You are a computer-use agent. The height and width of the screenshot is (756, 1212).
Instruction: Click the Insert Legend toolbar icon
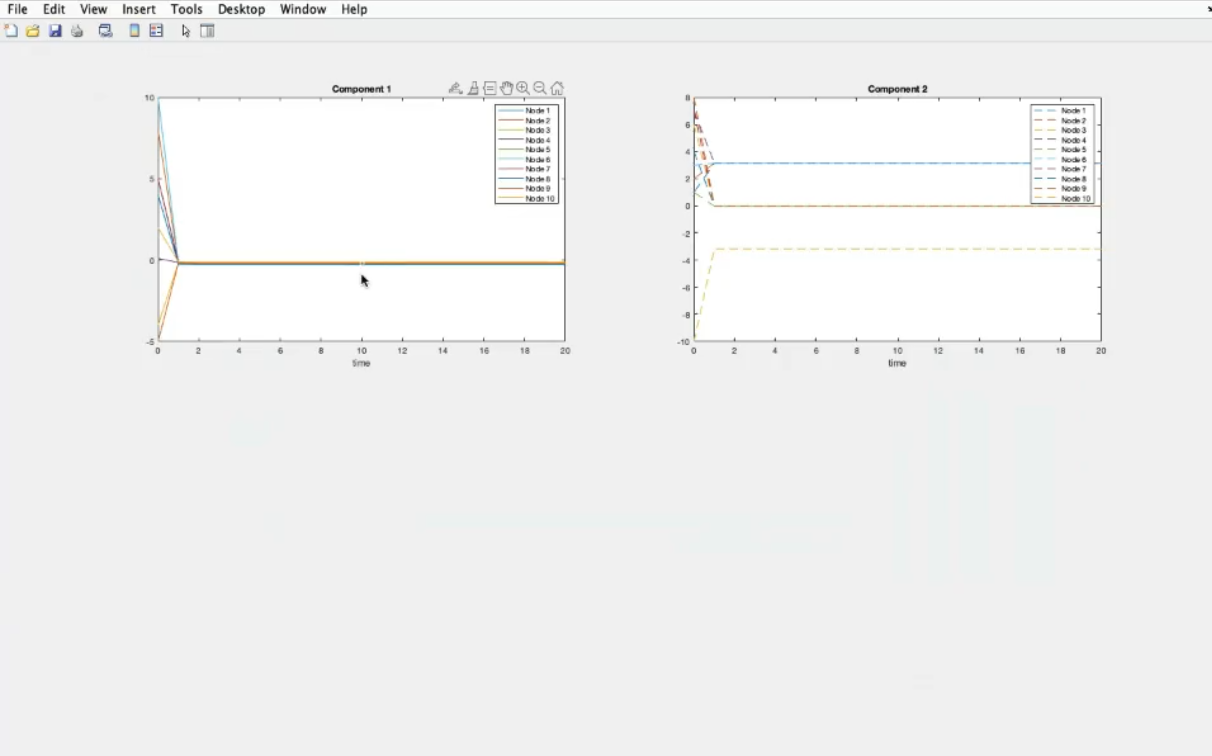click(156, 31)
